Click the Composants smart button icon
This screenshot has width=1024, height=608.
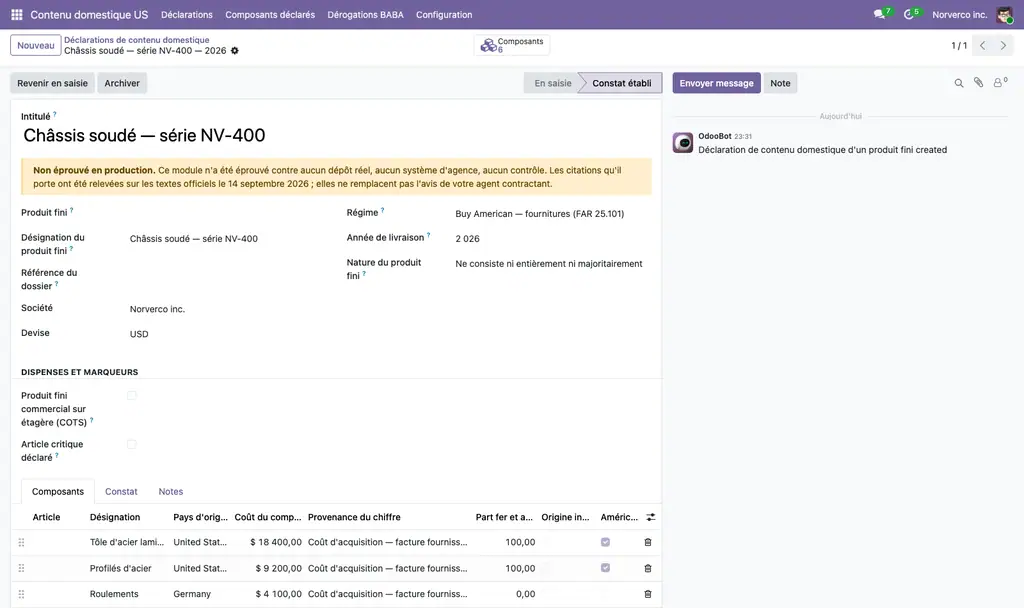pos(488,45)
